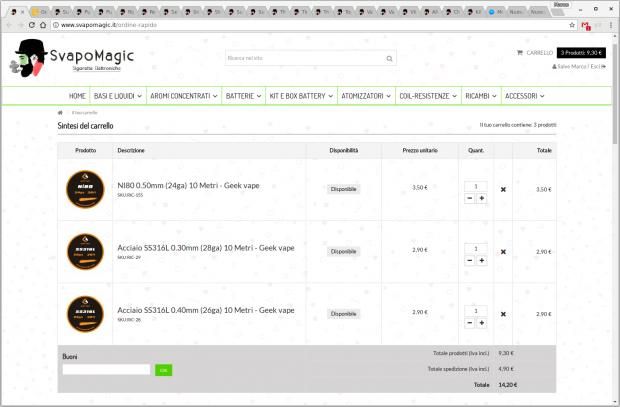Click the 4,90 € shipping total
The image size is (620, 407).
[506, 369]
